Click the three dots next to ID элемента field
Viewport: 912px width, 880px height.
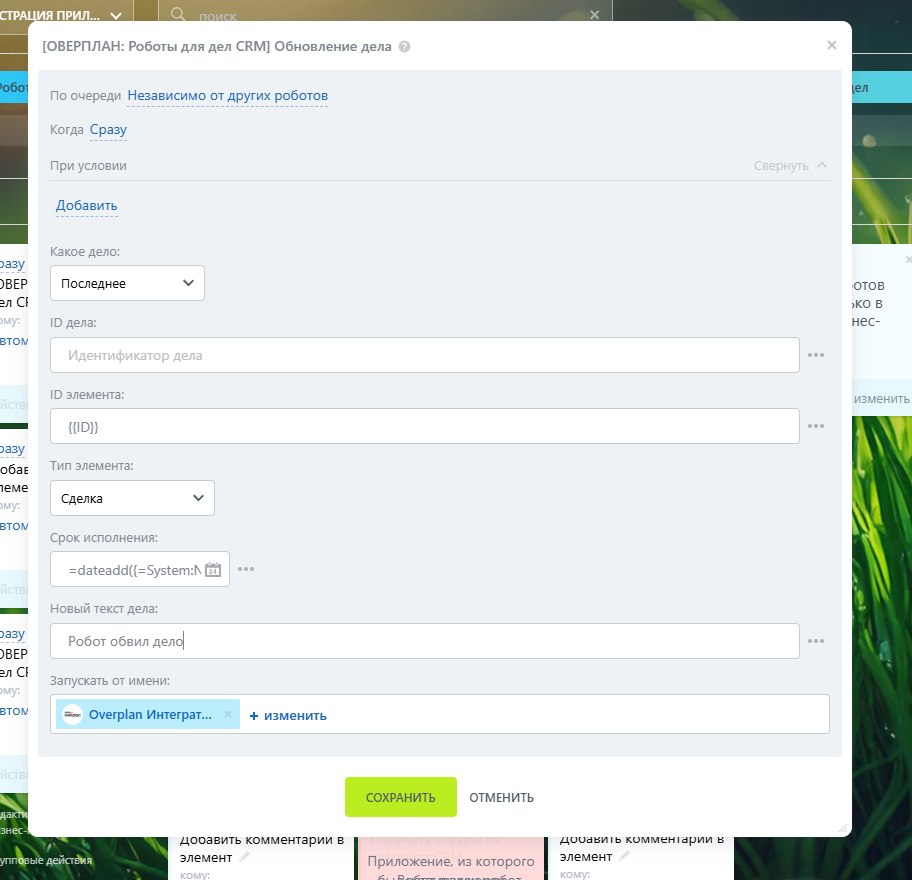pos(816,426)
